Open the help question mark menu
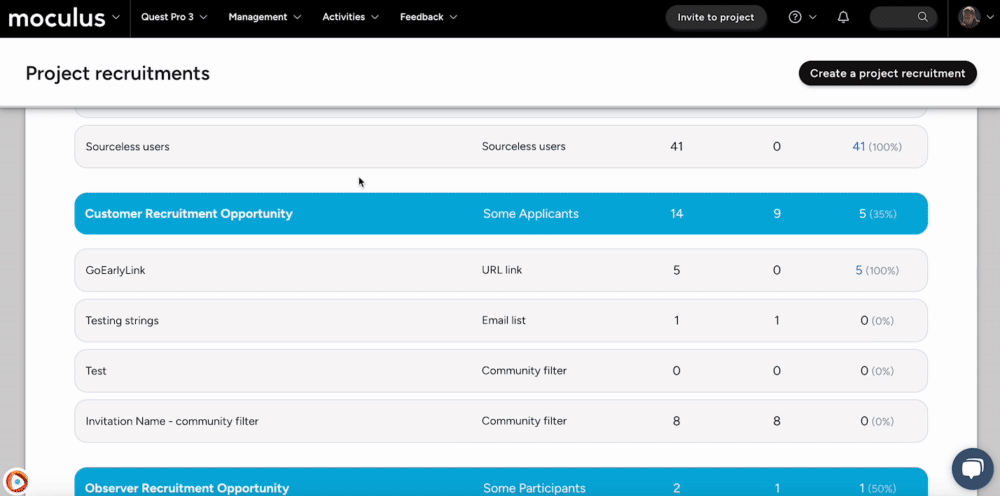 [x=795, y=17]
